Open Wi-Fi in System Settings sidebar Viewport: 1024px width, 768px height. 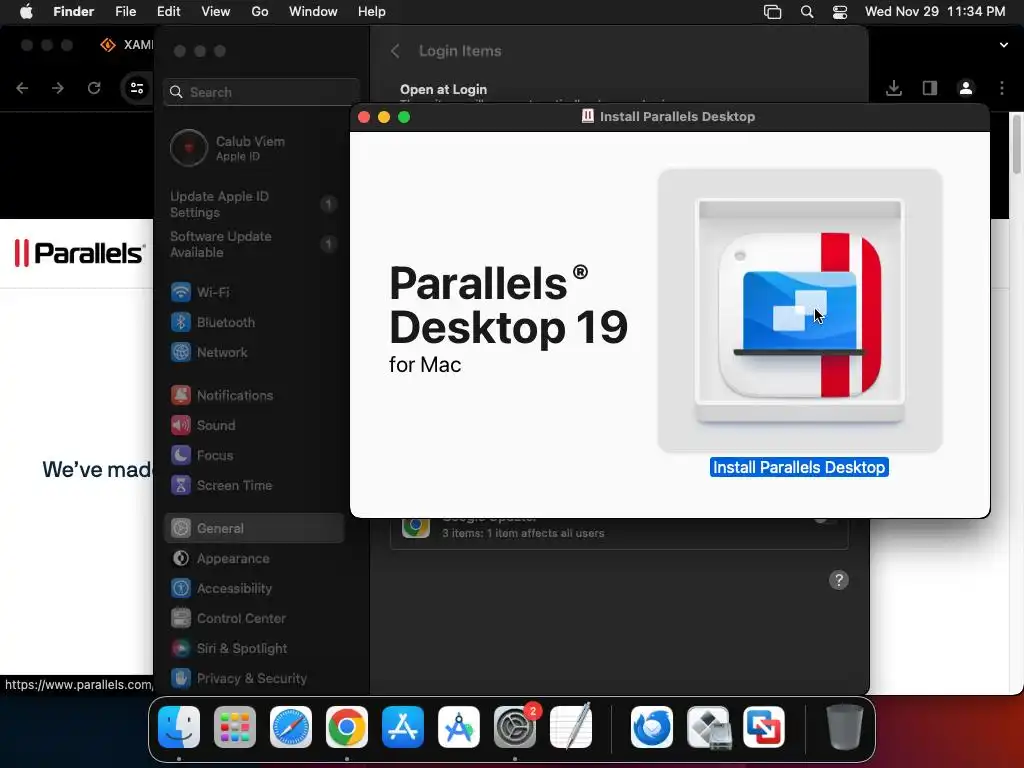(x=255, y=292)
